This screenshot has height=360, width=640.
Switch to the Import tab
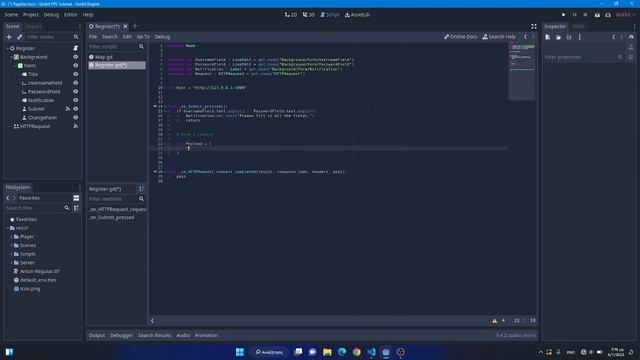pyautogui.click(x=33, y=27)
